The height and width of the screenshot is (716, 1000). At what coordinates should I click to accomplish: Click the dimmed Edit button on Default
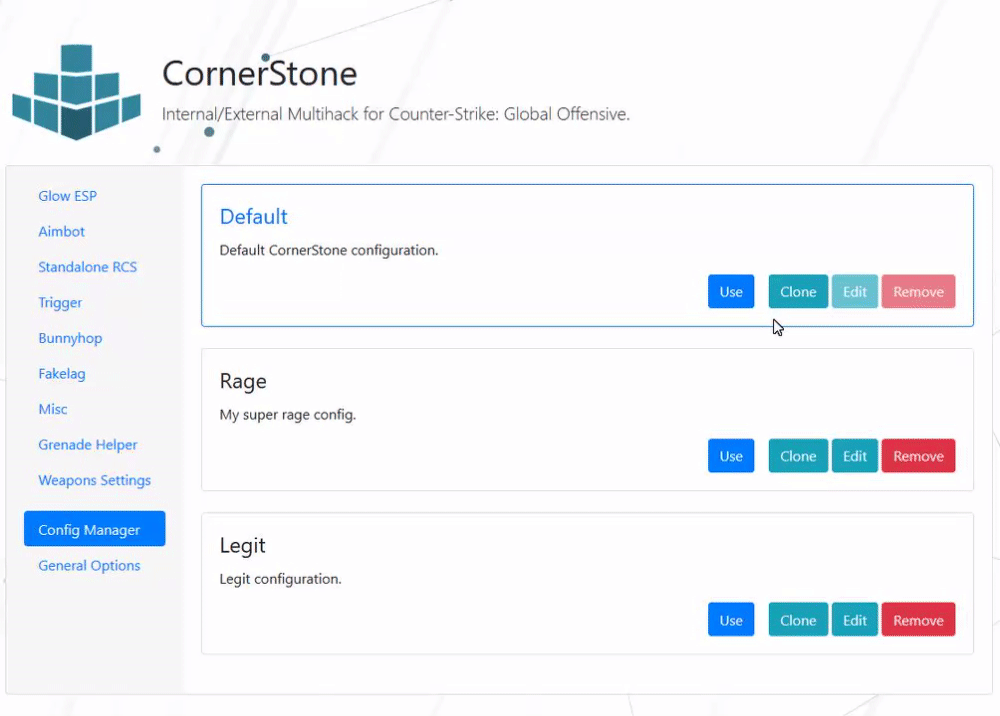tap(855, 291)
